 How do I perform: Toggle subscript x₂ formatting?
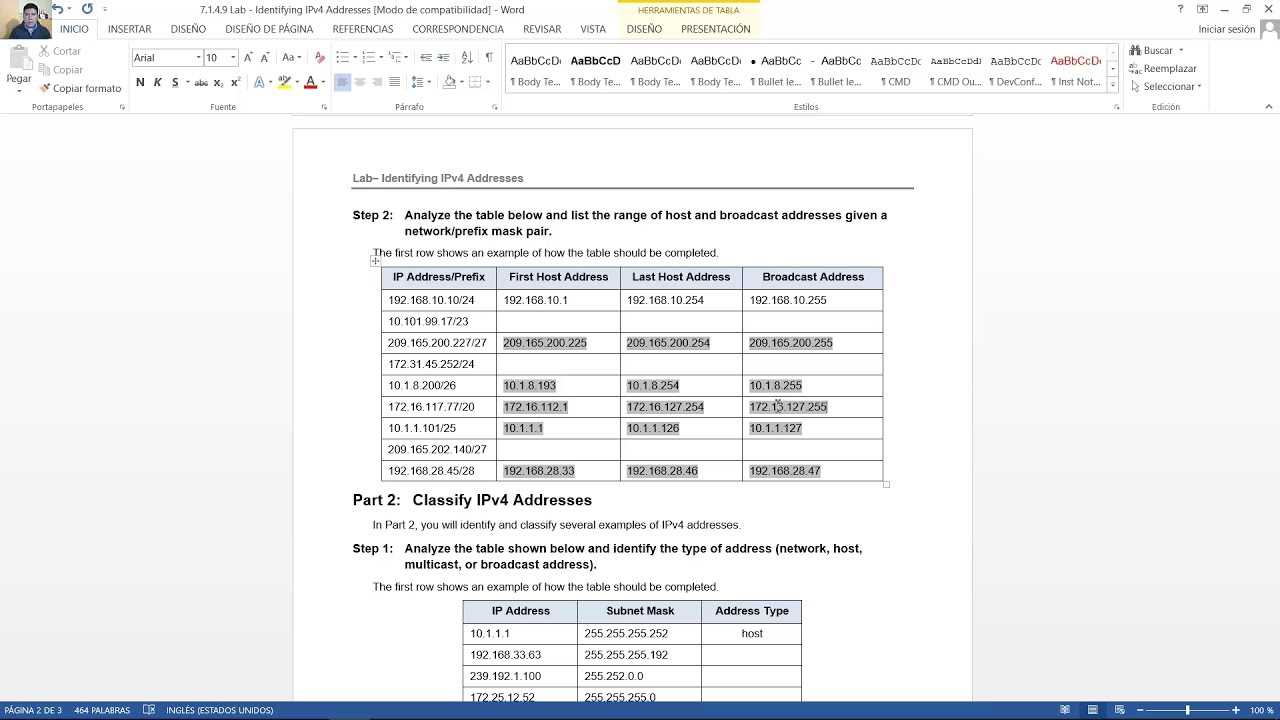(x=219, y=82)
